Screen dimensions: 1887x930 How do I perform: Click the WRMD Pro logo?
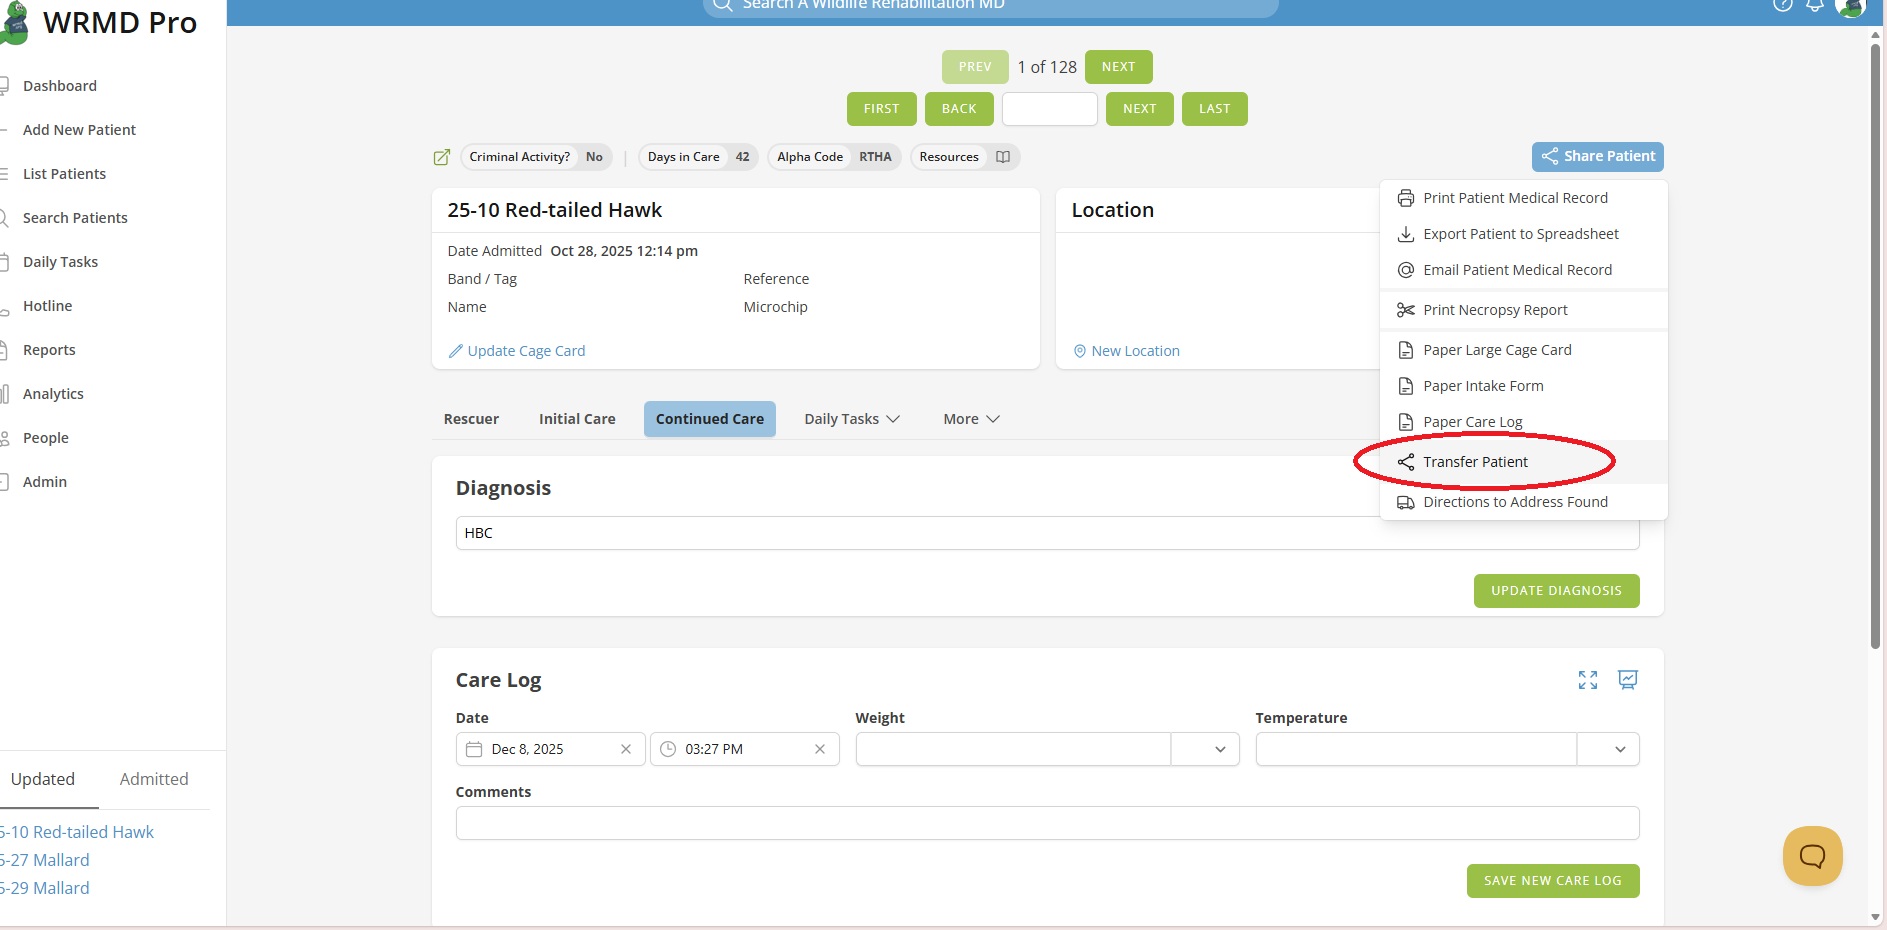coord(99,22)
